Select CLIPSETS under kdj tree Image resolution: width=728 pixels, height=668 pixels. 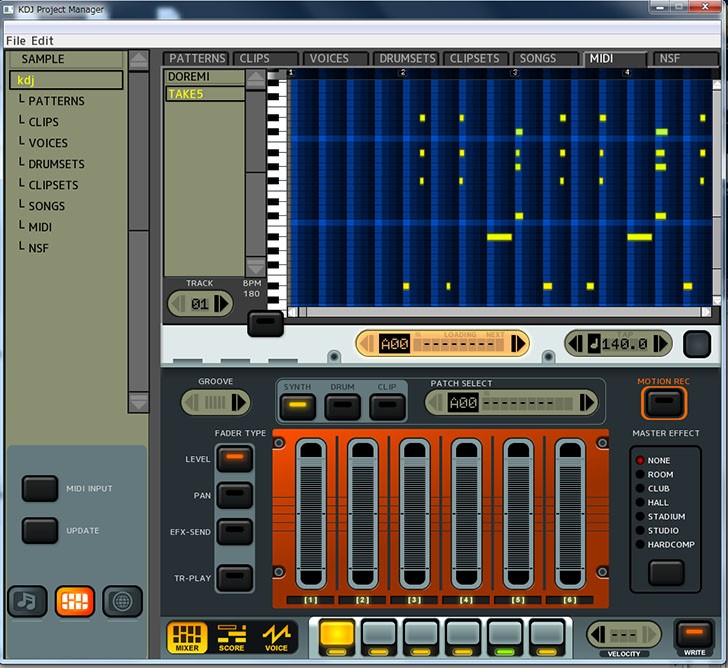53,185
